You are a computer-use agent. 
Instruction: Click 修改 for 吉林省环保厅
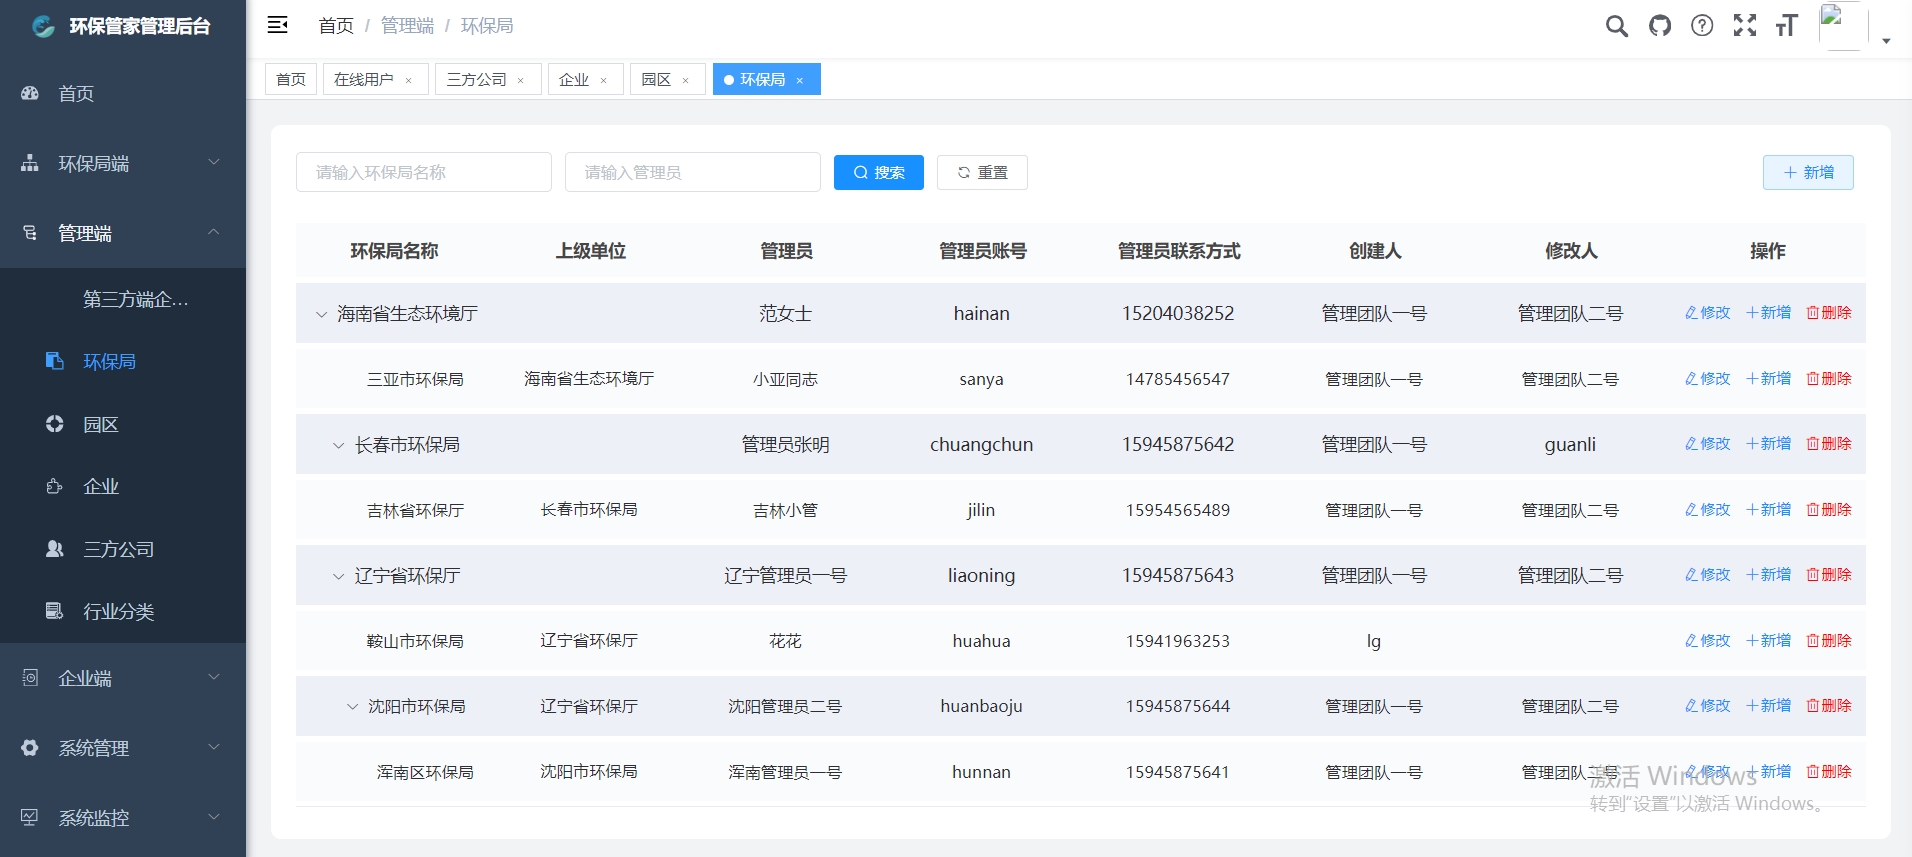pyautogui.click(x=1708, y=510)
